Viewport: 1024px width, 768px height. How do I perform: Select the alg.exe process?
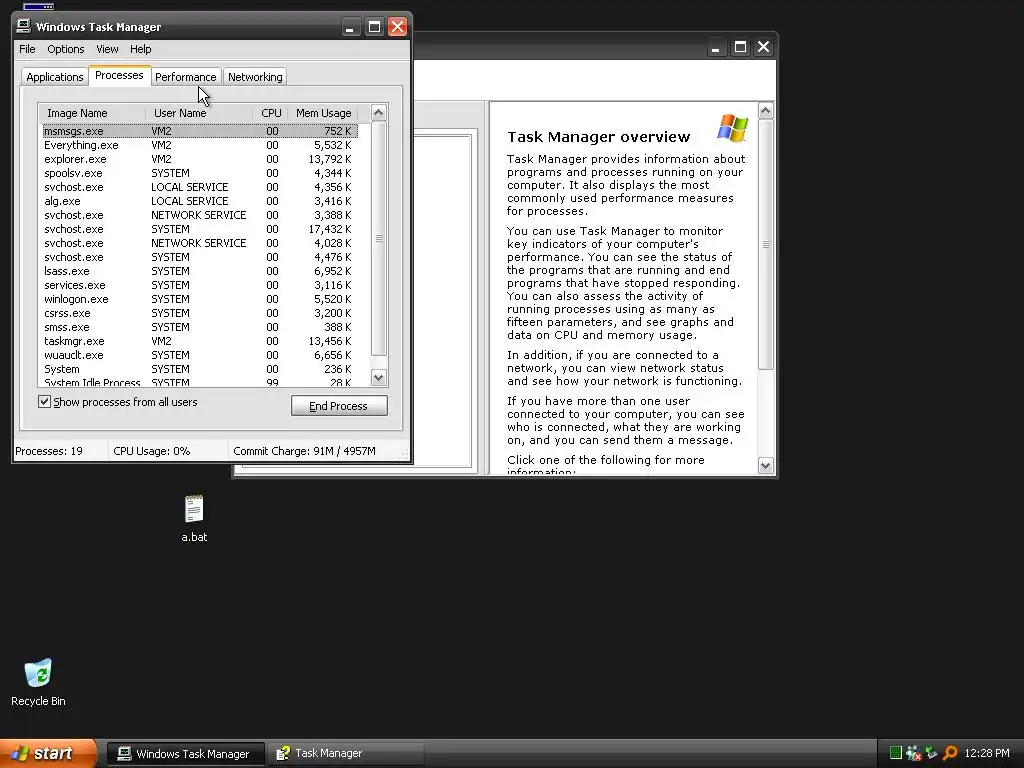[200, 201]
